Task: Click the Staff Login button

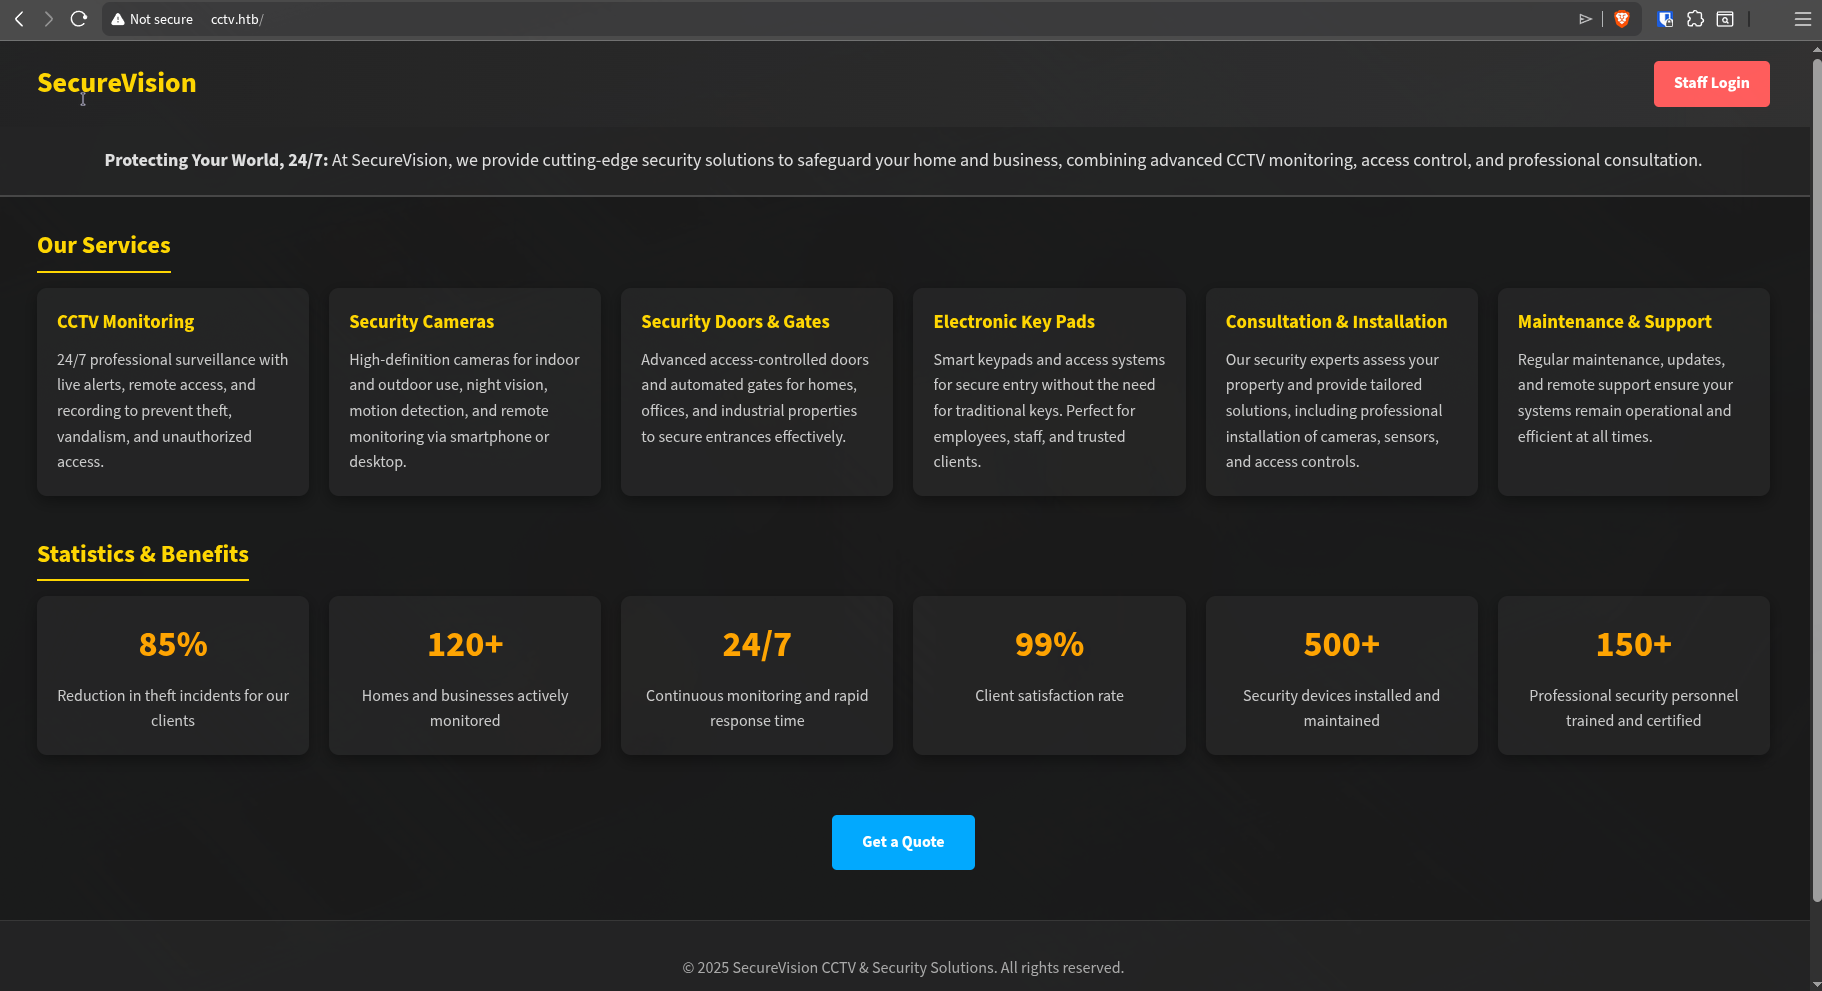Action: click(x=1711, y=83)
